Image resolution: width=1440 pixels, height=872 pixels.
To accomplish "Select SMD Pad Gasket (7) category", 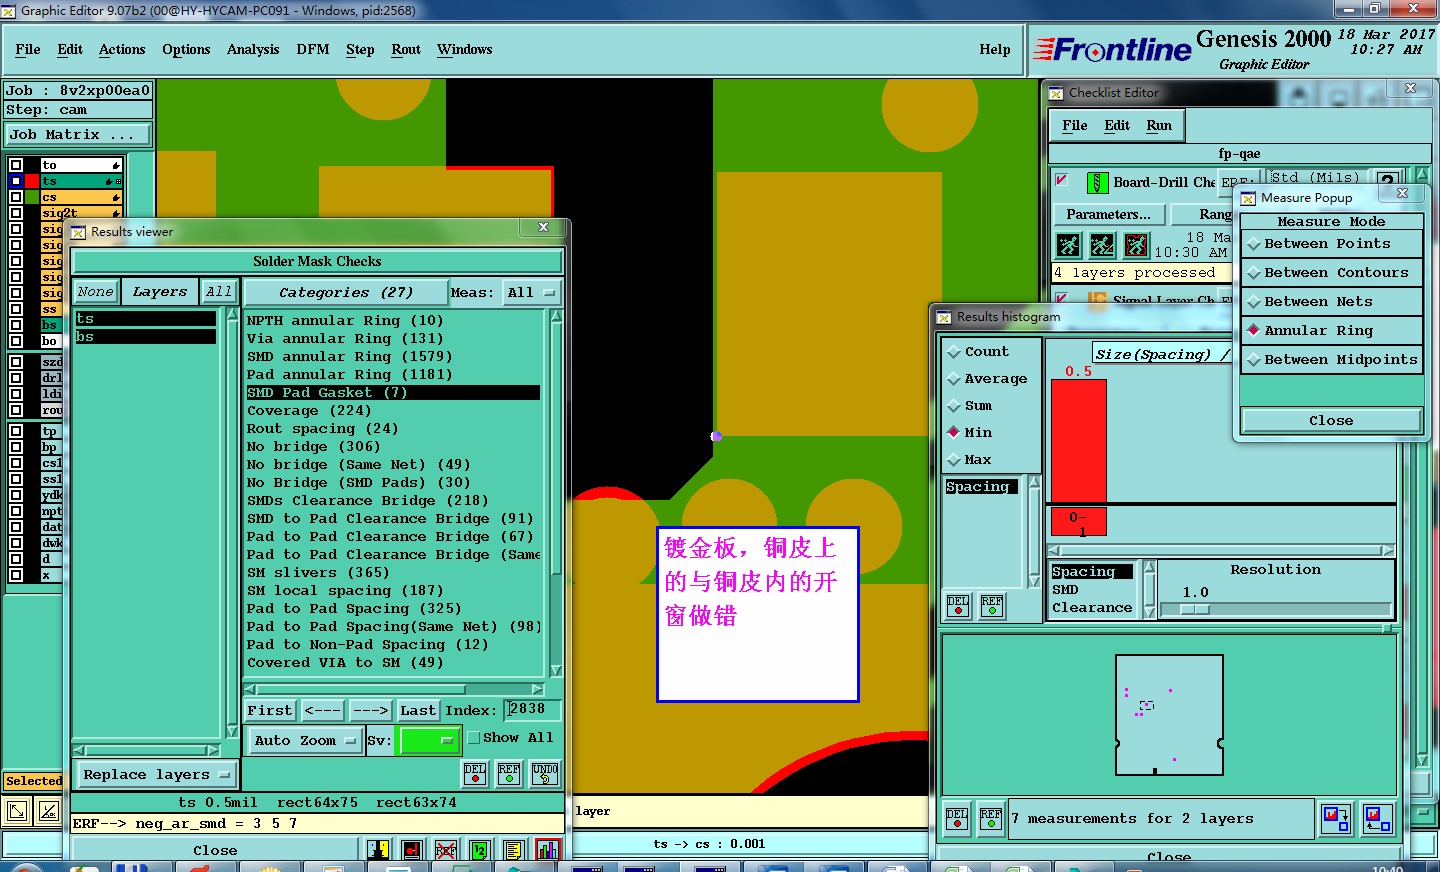I will click(393, 393).
